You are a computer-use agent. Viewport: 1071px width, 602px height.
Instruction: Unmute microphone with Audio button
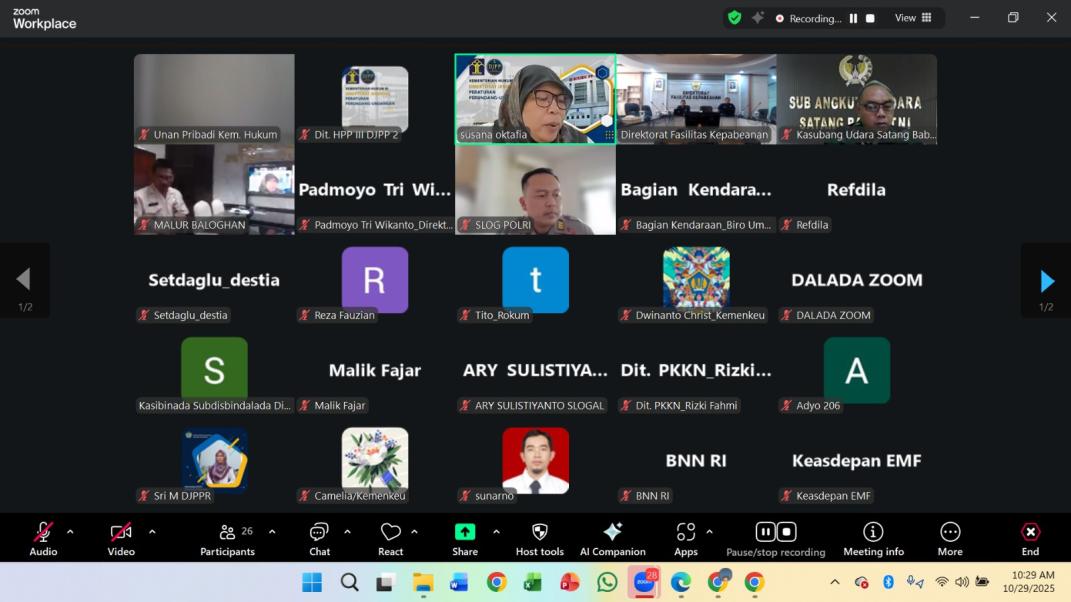pyautogui.click(x=43, y=538)
